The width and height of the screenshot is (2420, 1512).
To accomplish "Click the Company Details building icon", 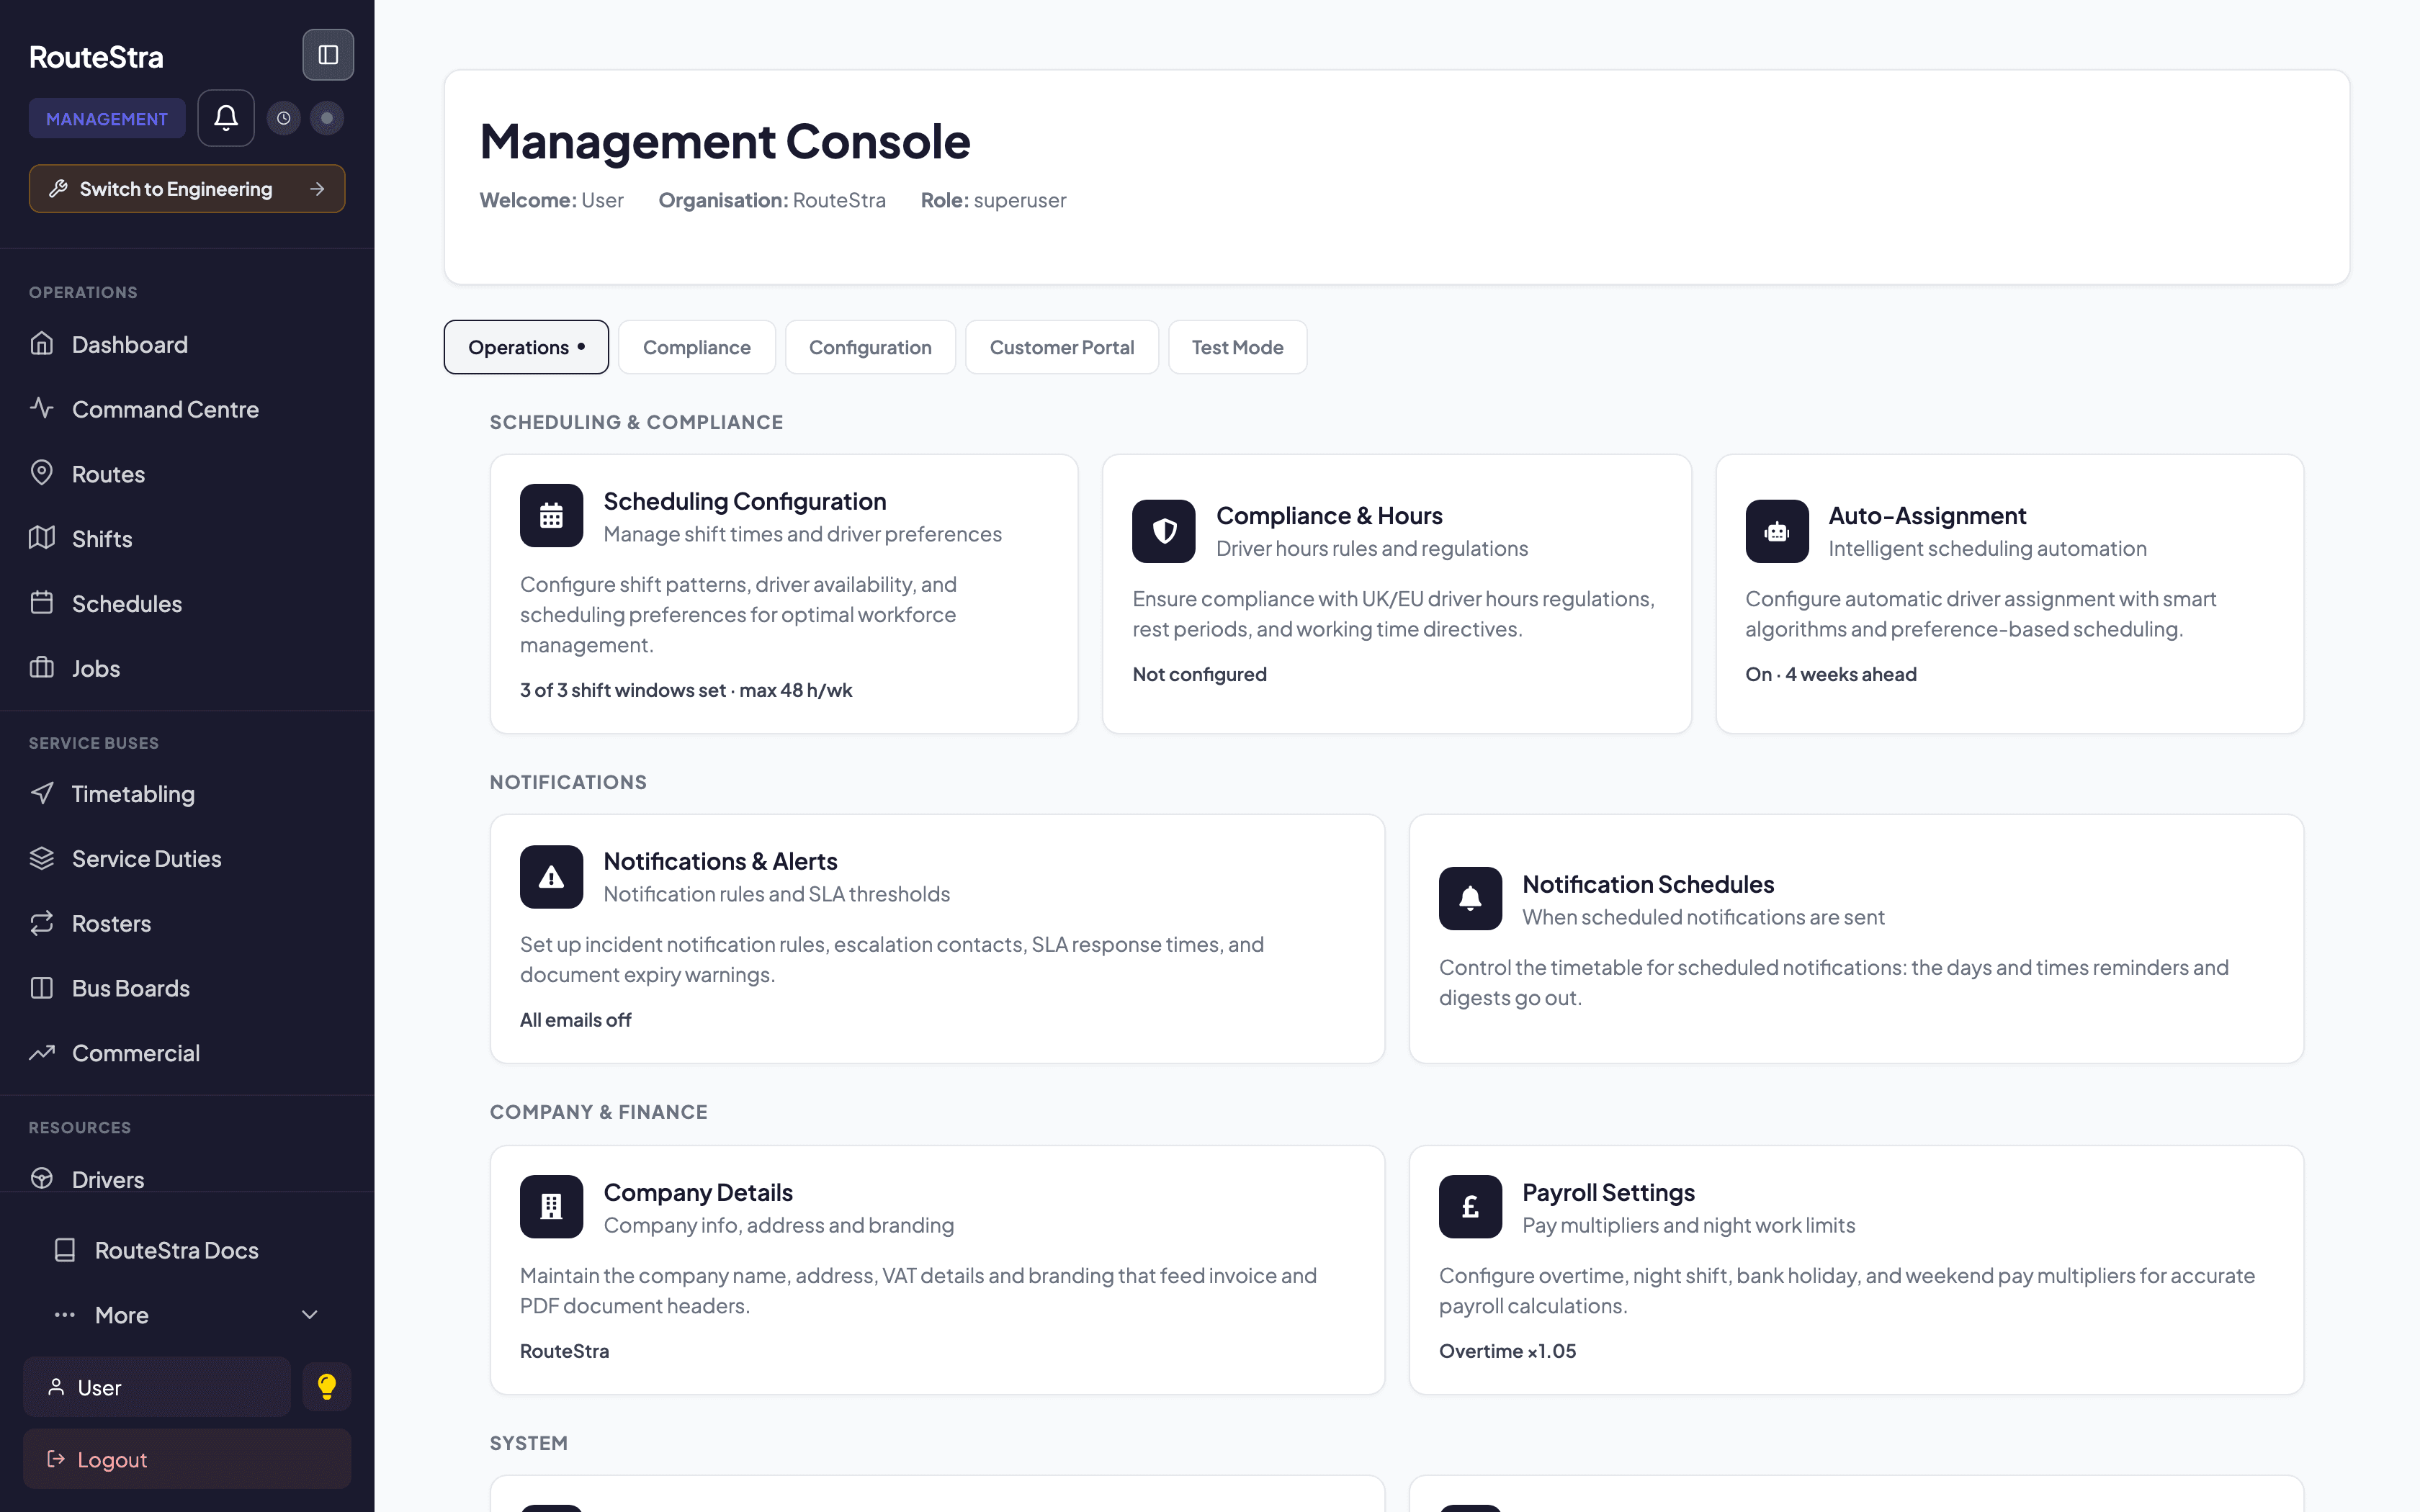I will (x=551, y=1207).
